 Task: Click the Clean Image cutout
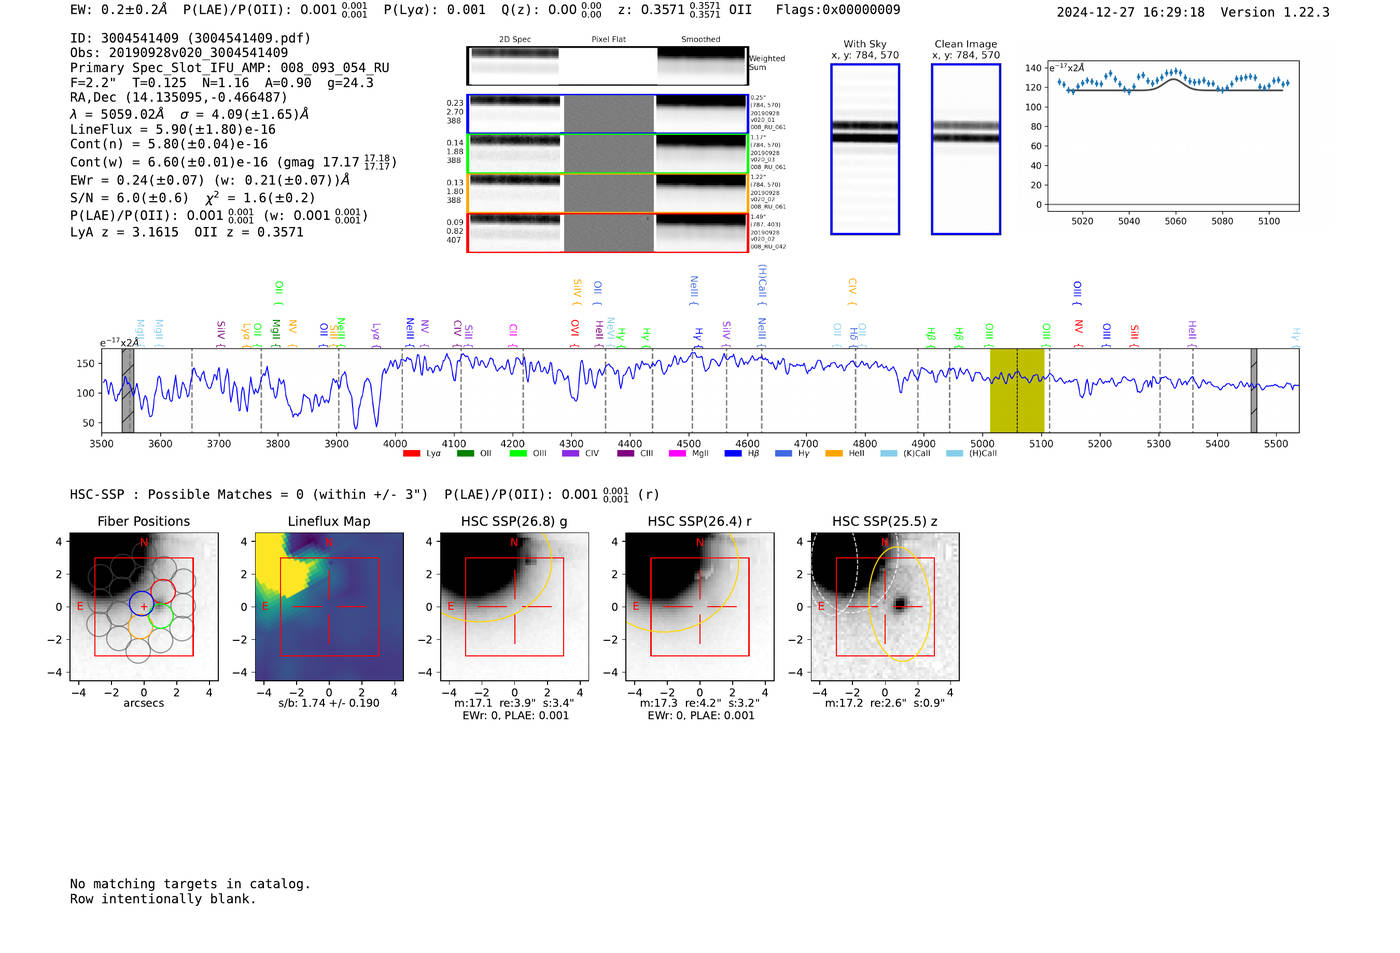pos(966,149)
